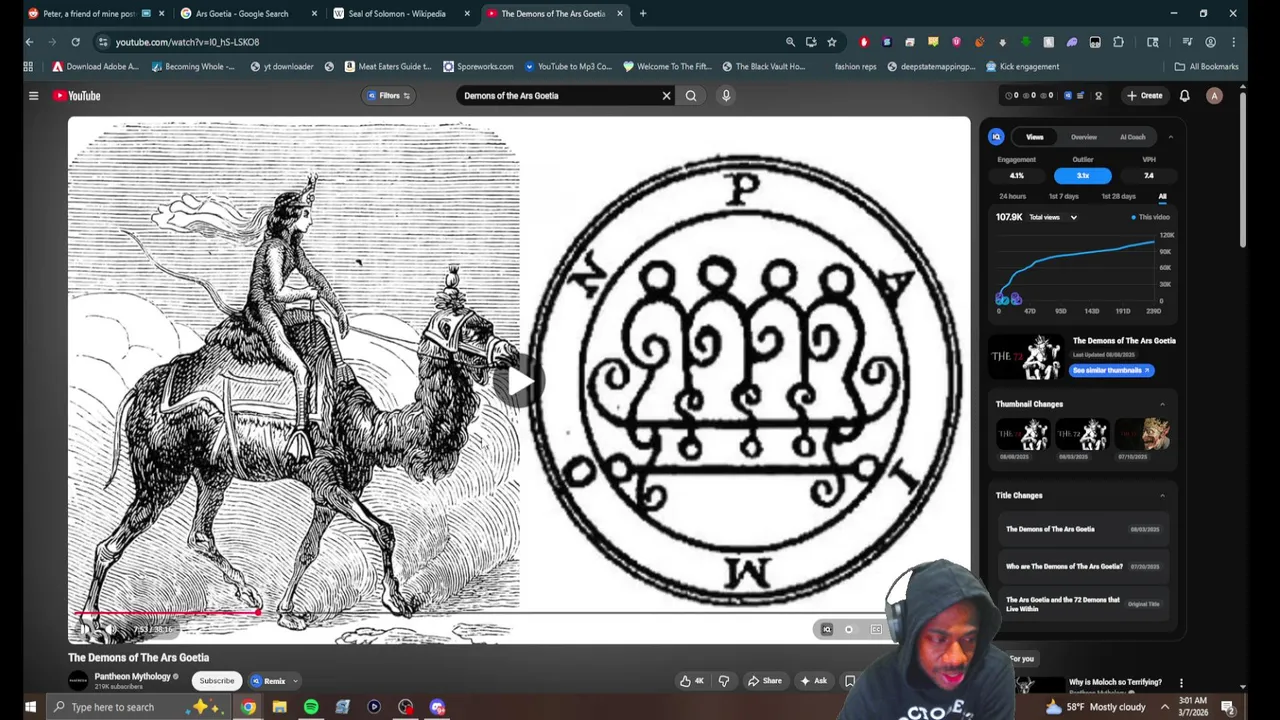1280x720 pixels.
Task: Share the video
Action: [x=765, y=681]
